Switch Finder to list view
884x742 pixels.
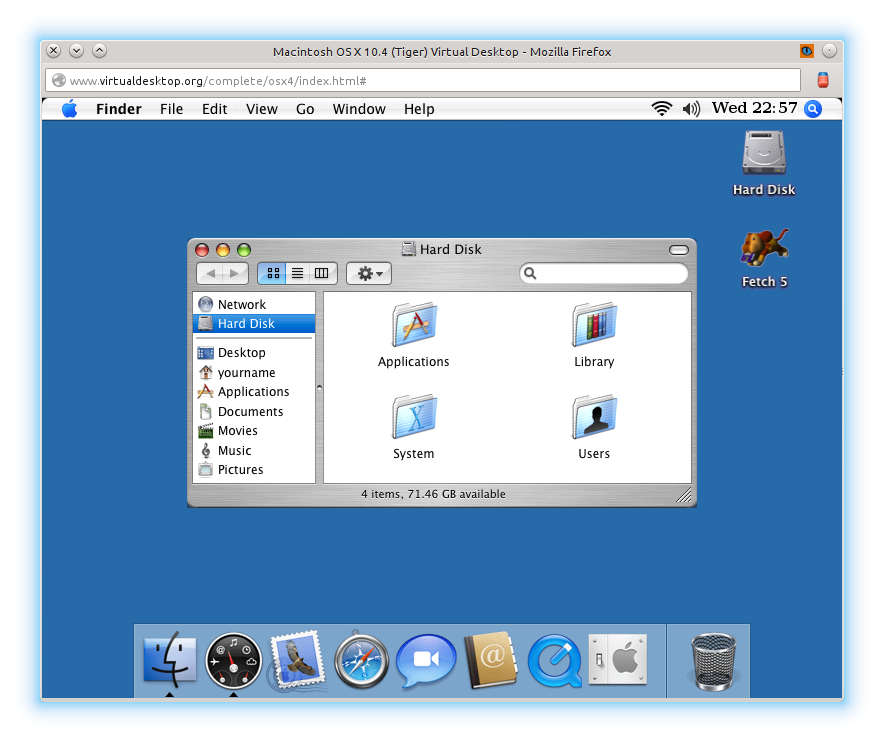coord(297,273)
